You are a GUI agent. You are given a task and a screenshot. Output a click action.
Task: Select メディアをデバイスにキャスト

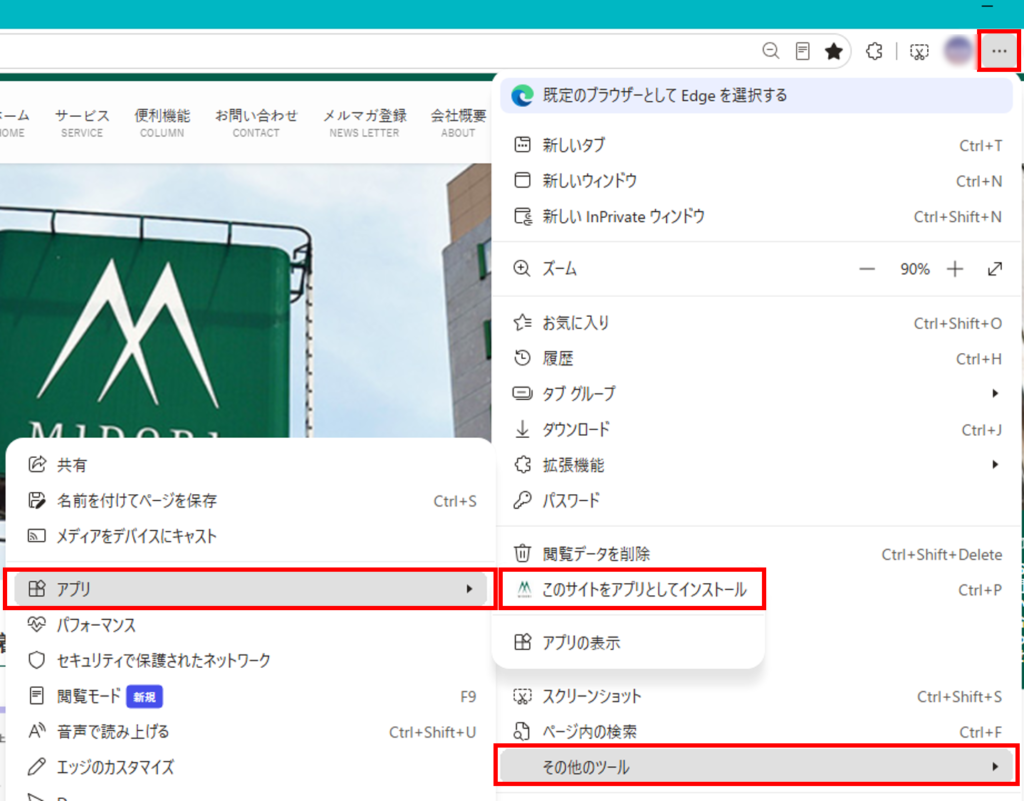[251, 537]
